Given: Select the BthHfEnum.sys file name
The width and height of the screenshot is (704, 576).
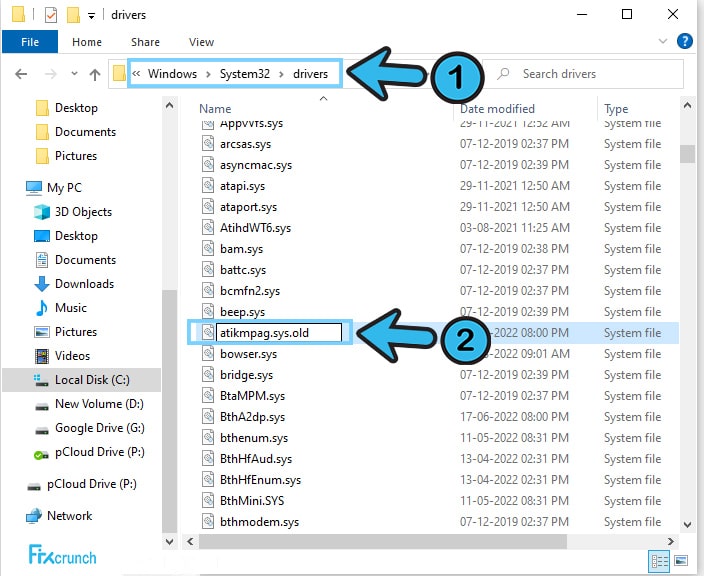Looking at the screenshot, I should (x=260, y=480).
